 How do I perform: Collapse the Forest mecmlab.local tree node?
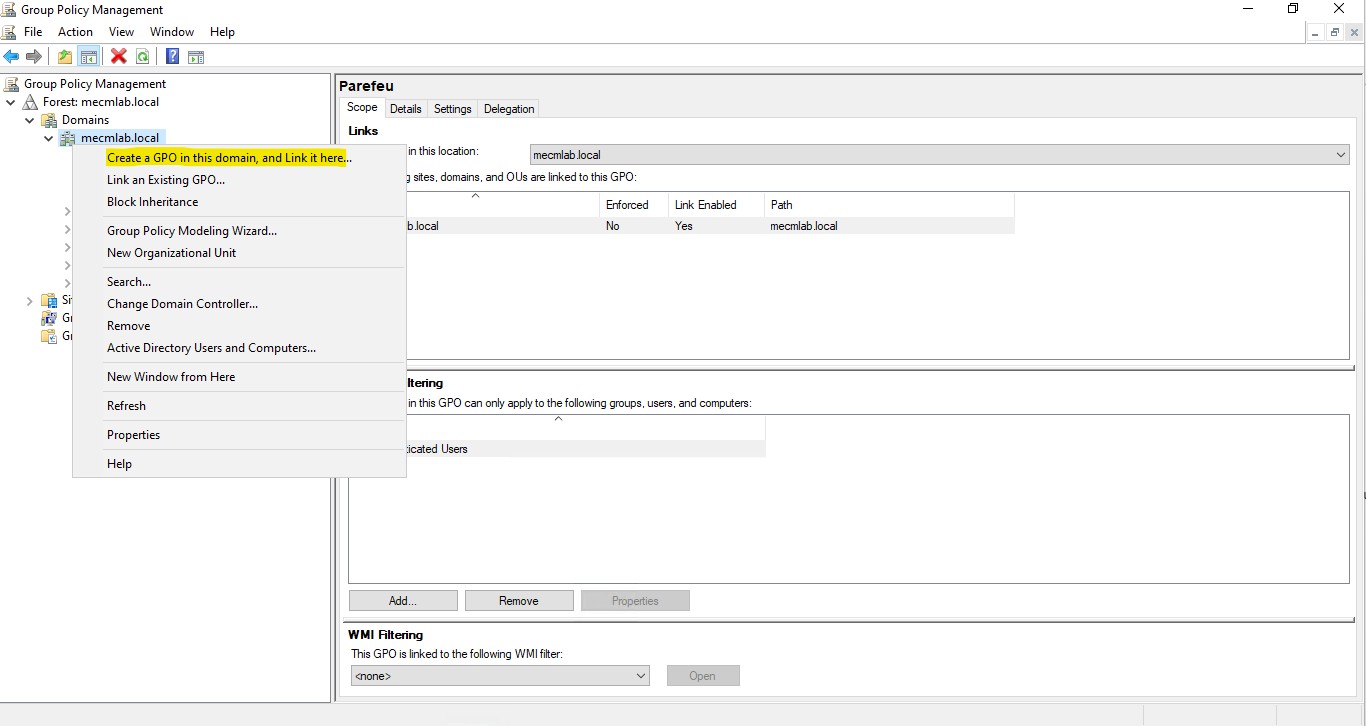coord(10,101)
